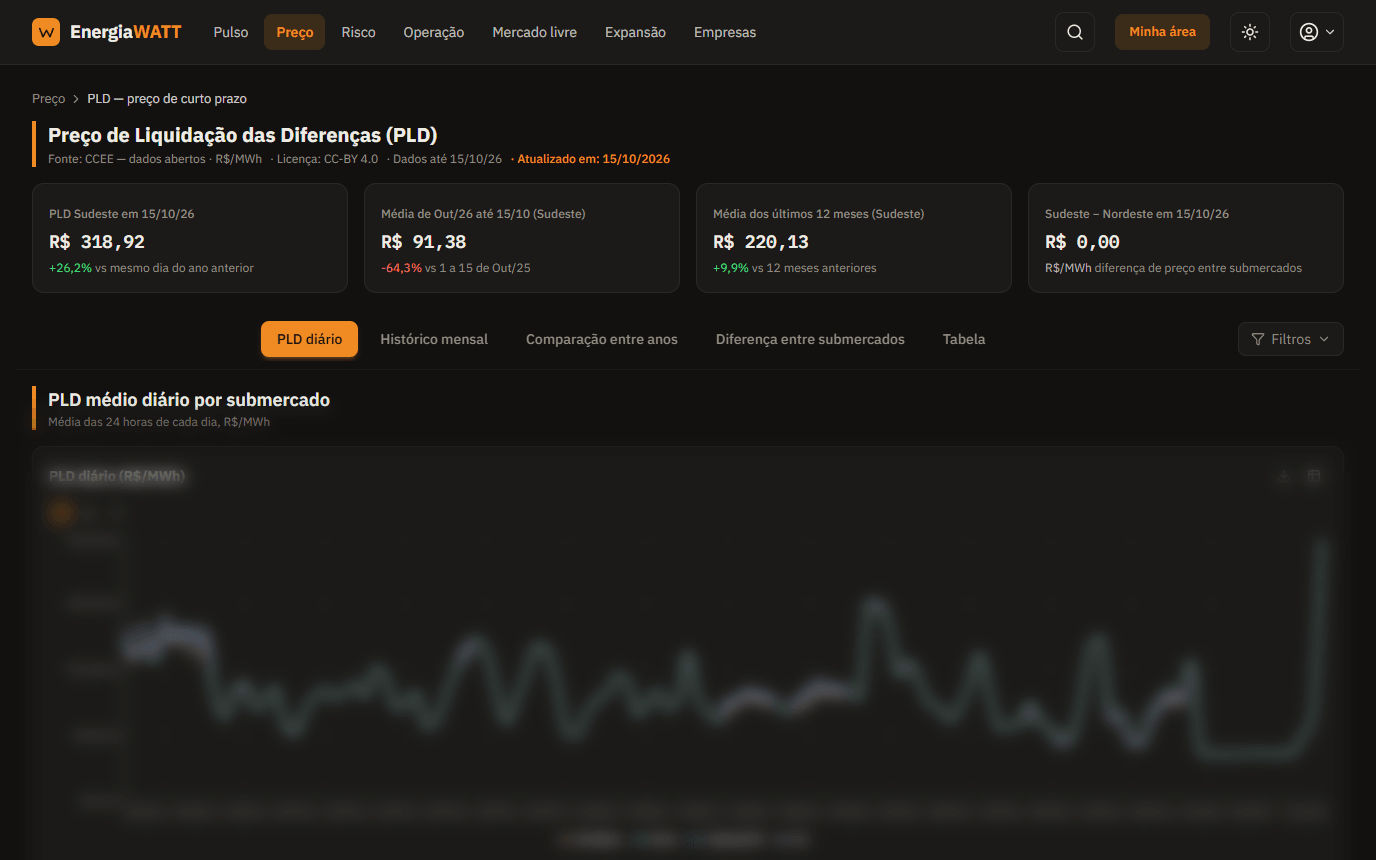This screenshot has width=1376, height=860.
Task: Click 'Média de Out/26 até 15/10 (Sudeste)' label
Action: [x=483, y=214]
